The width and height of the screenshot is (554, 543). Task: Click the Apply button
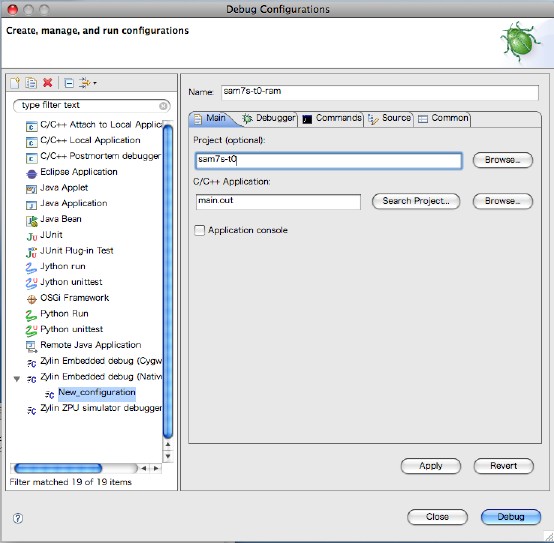point(431,466)
